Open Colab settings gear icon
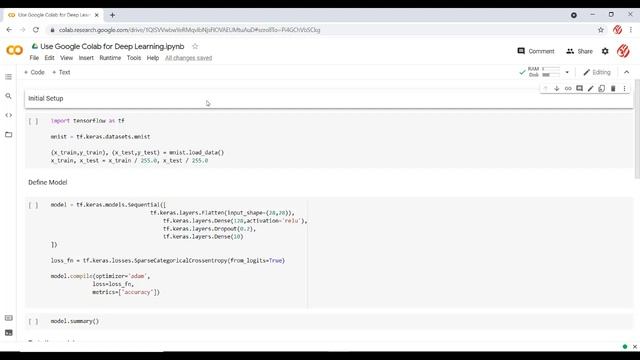 pos(605,51)
